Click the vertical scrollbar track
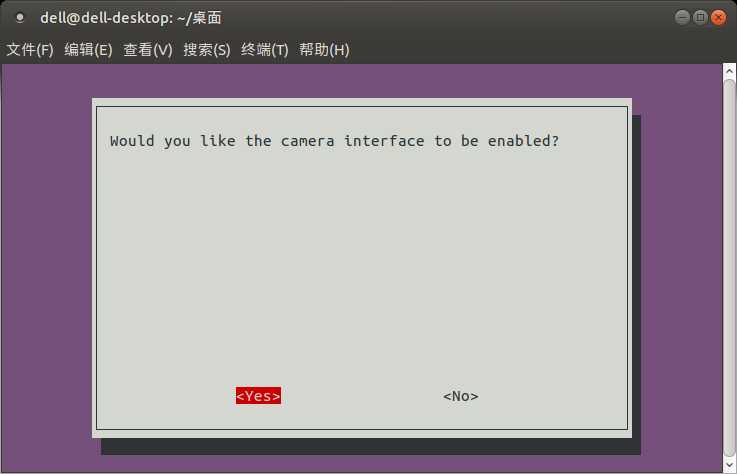 (x=729, y=268)
